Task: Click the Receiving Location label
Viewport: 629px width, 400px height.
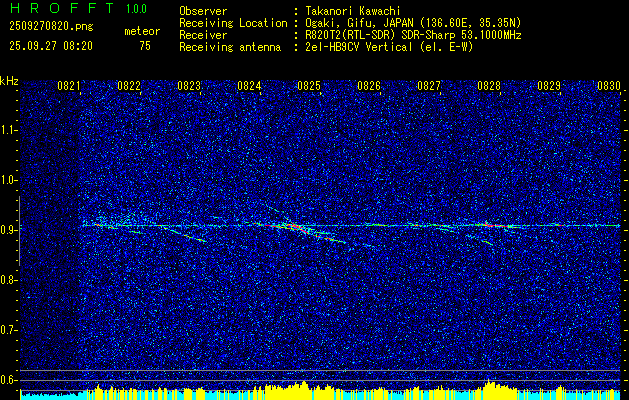Action: (233, 23)
